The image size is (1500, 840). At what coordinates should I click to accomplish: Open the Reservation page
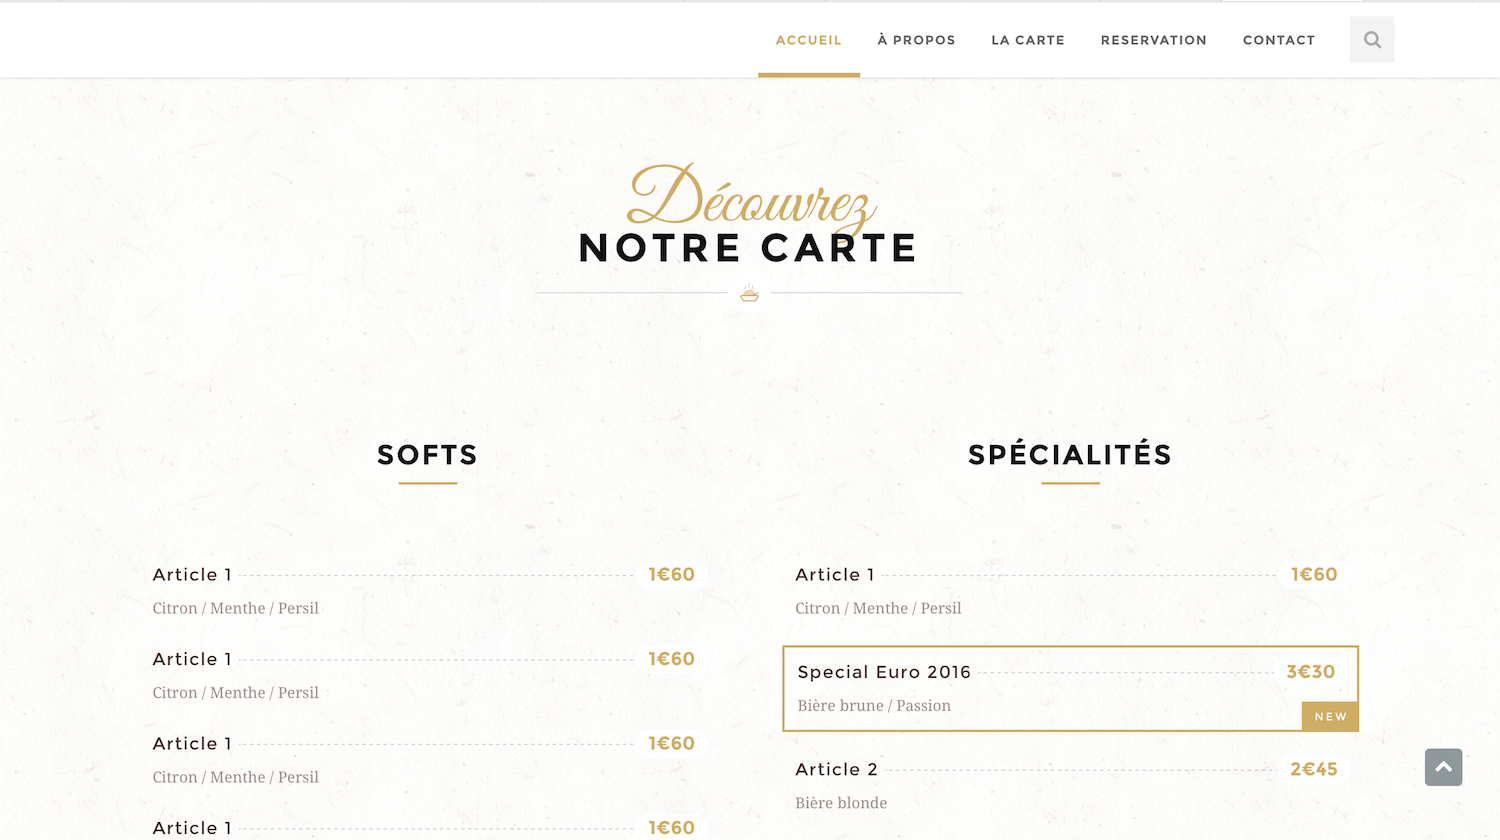coord(1153,40)
